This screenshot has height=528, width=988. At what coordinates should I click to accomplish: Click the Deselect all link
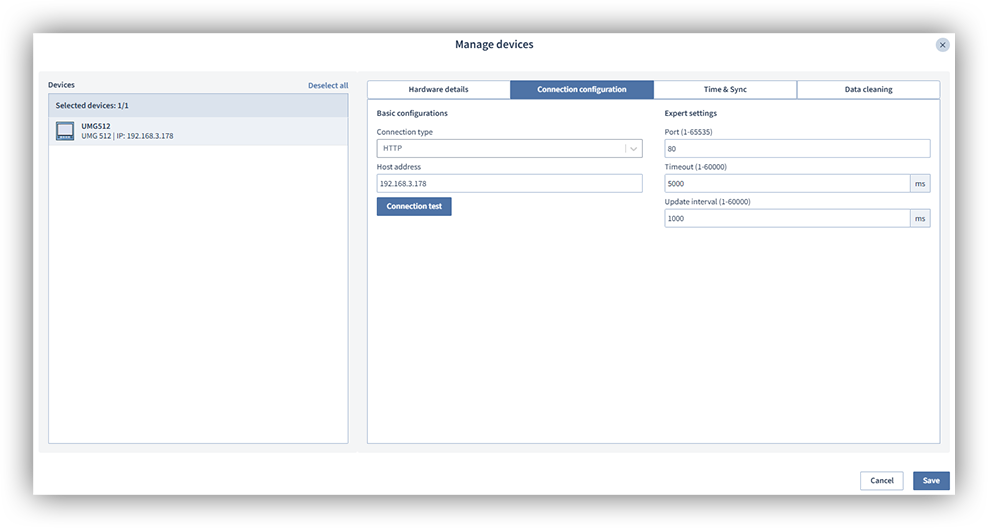pos(328,86)
